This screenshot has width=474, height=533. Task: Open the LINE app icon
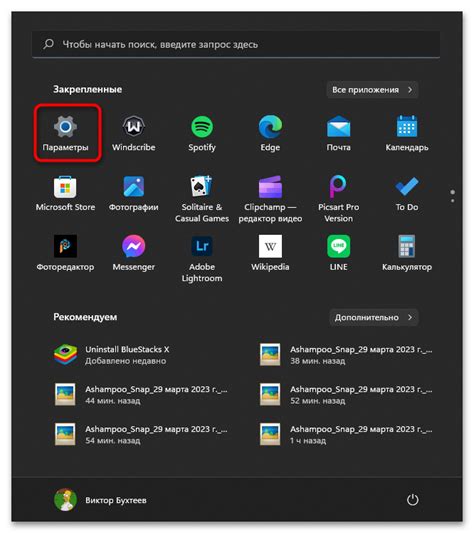pyautogui.click(x=338, y=246)
